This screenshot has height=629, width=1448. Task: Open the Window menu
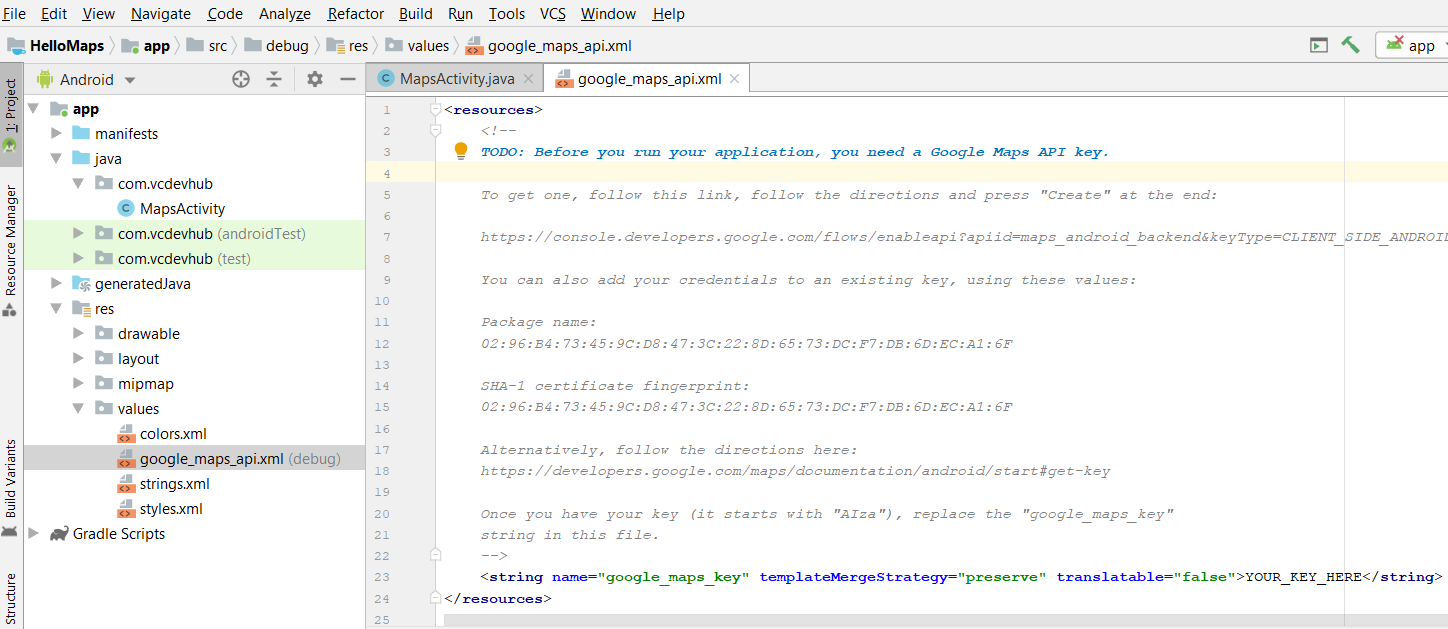click(x=608, y=13)
